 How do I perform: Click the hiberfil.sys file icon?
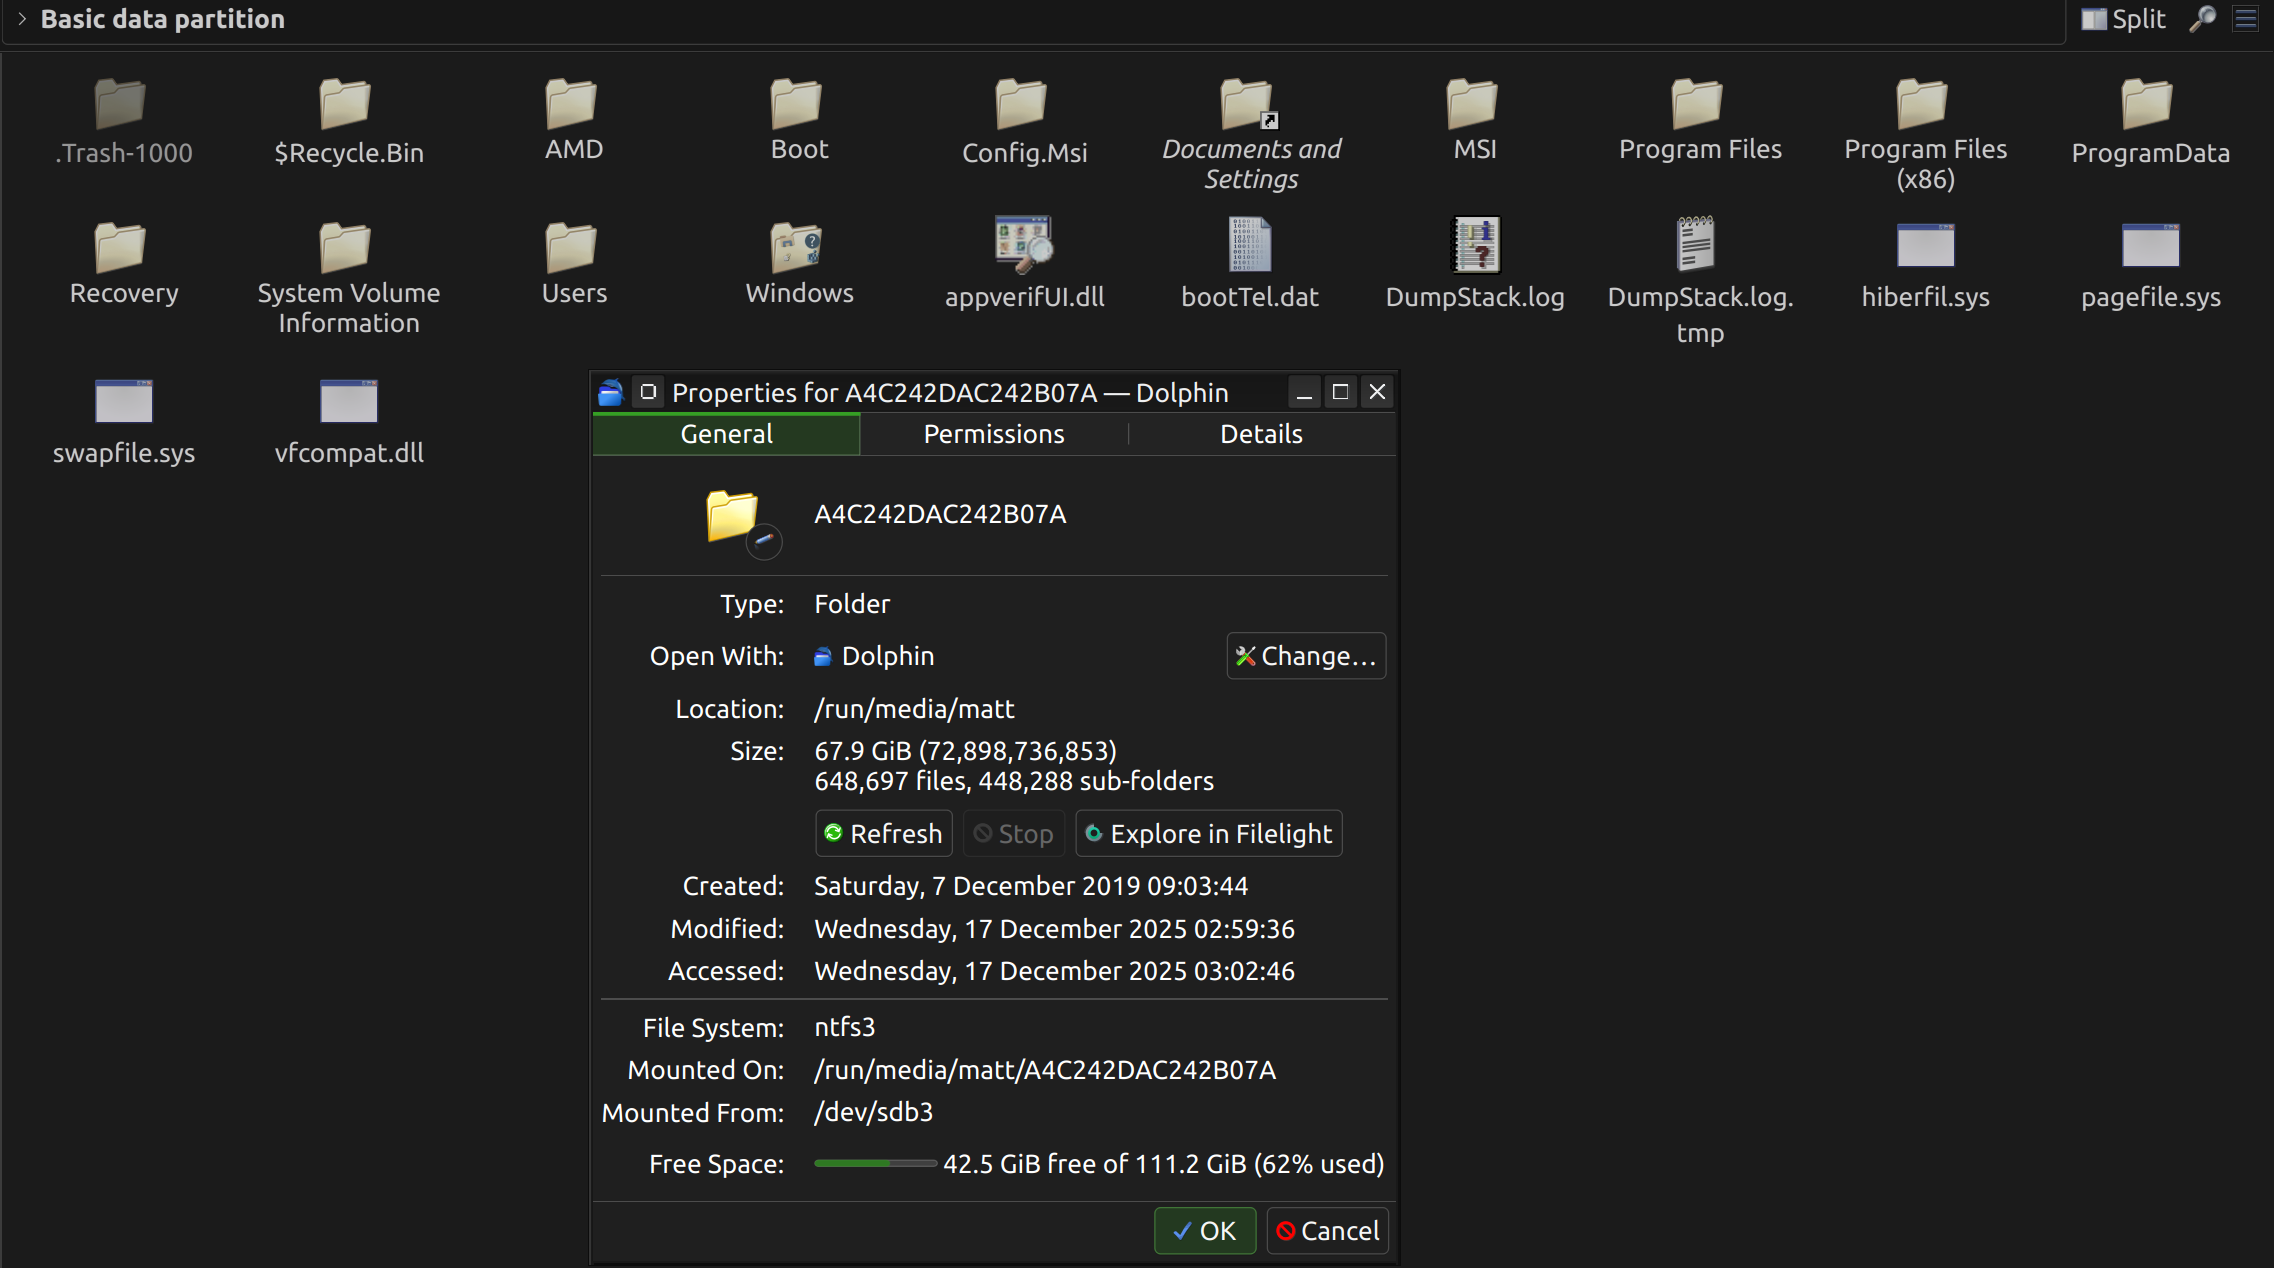(x=1925, y=245)
